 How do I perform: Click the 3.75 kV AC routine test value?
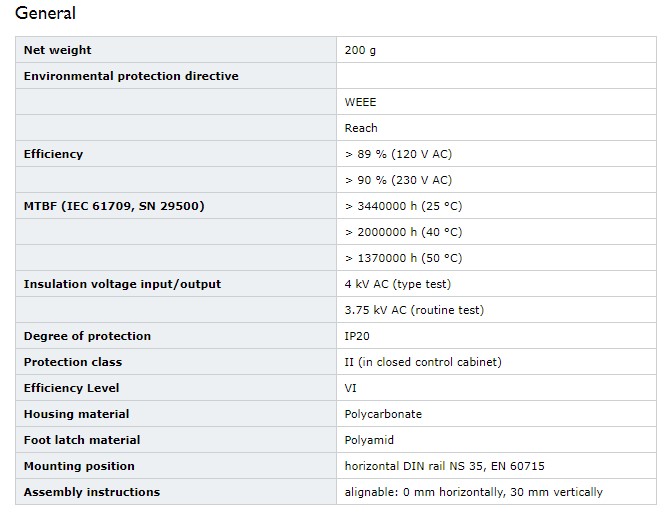pos(414,310)
